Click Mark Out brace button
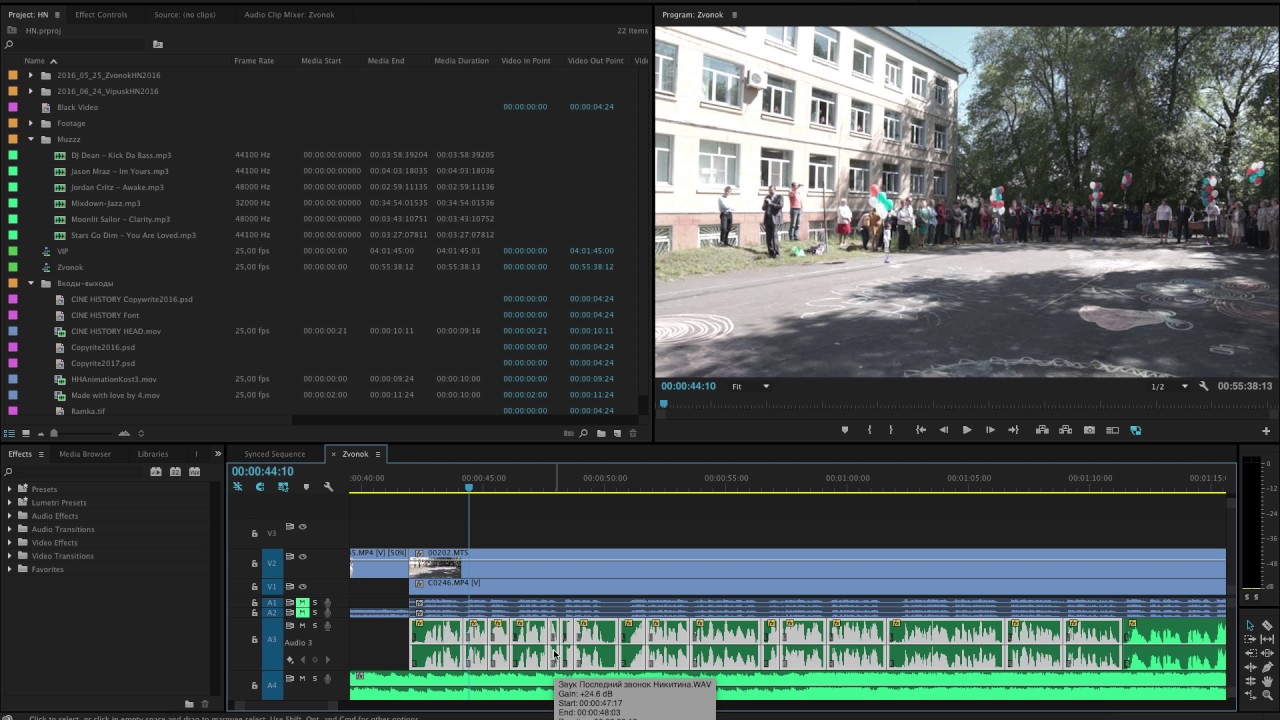The height and width of the screenshot is (720, 1280). [x=891, y=430]
